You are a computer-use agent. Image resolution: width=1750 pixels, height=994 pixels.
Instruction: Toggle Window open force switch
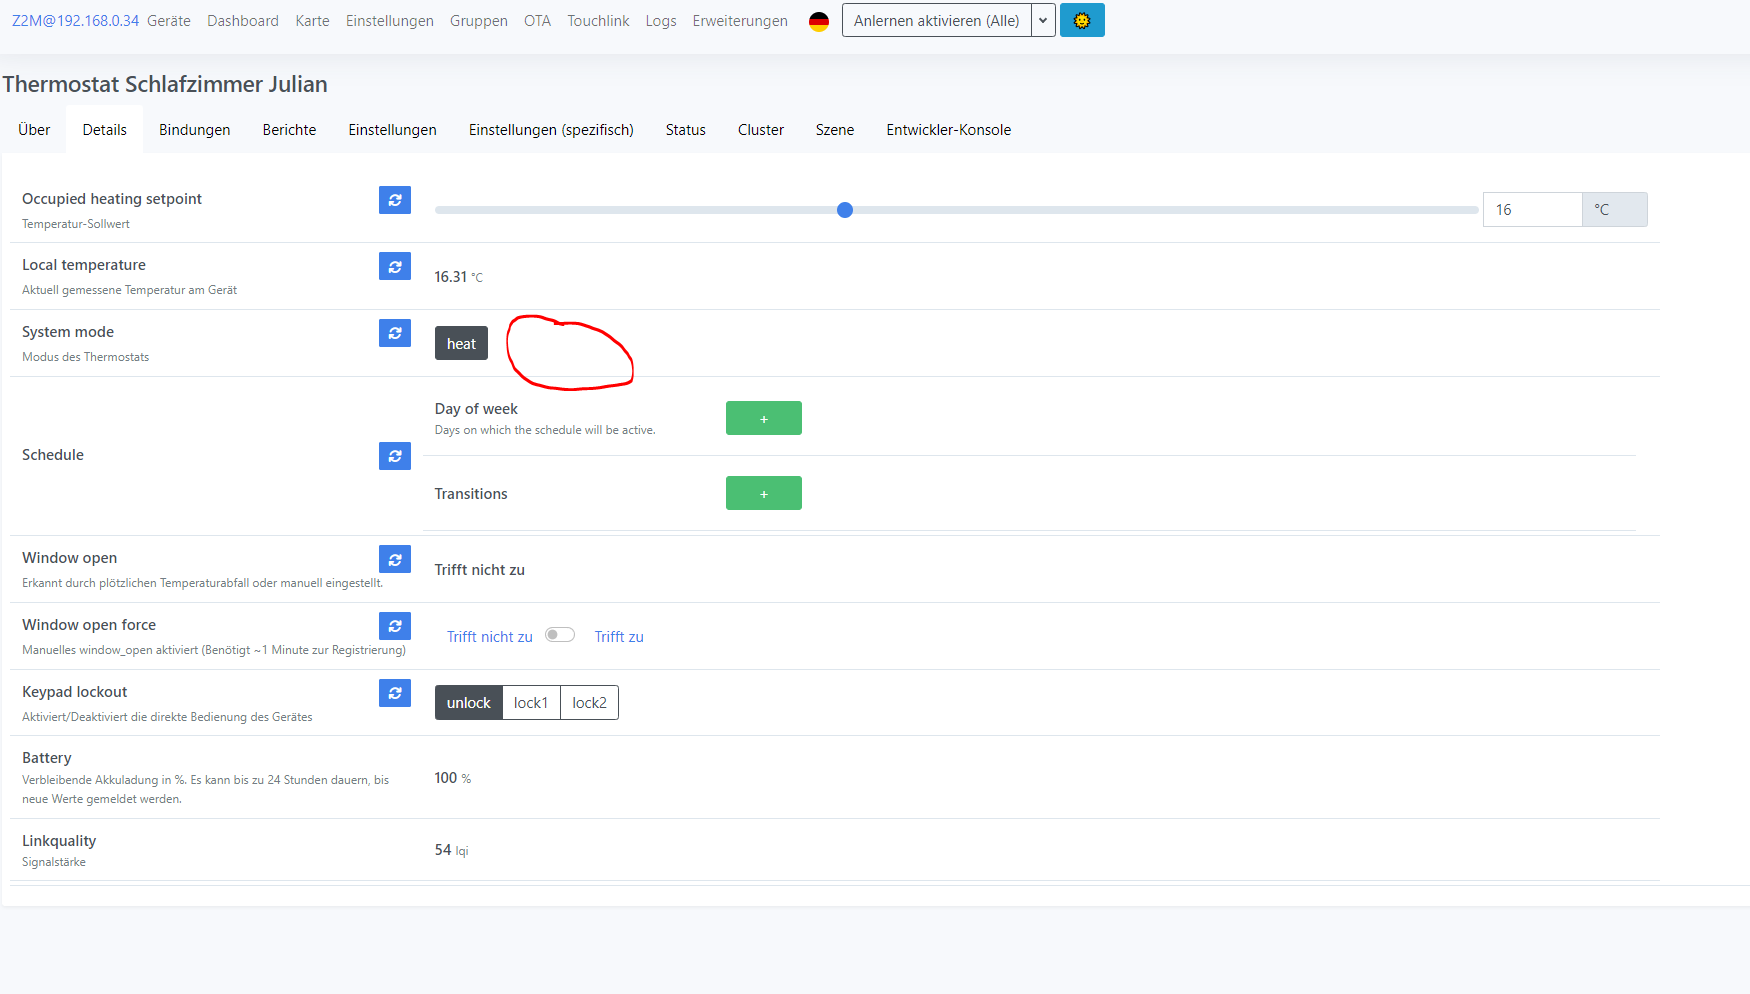[560, 634]
